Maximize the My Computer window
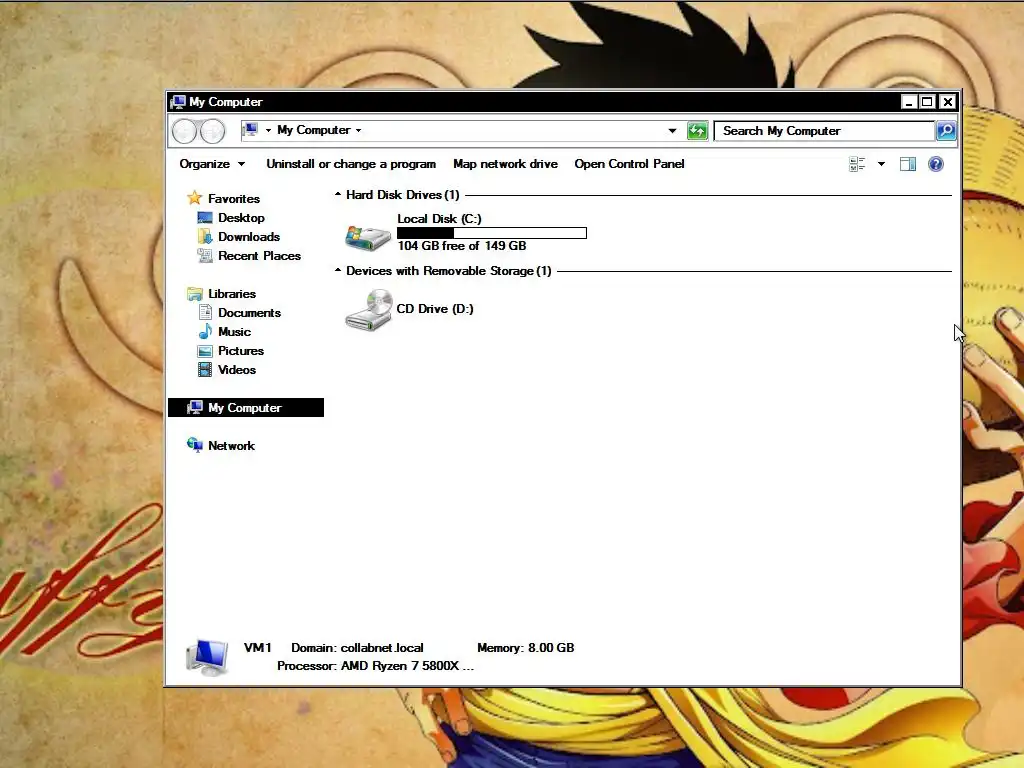The width and height of the screenshot is (1024, 768). coord(927,102)
